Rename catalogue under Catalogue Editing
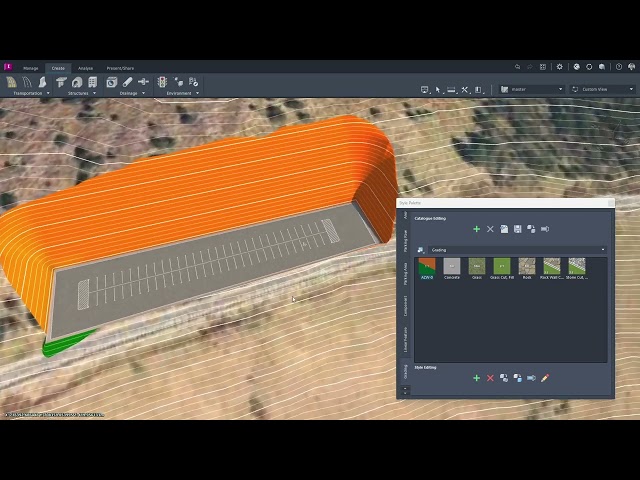Screen dimensions: 640x480 pos(545,229)
